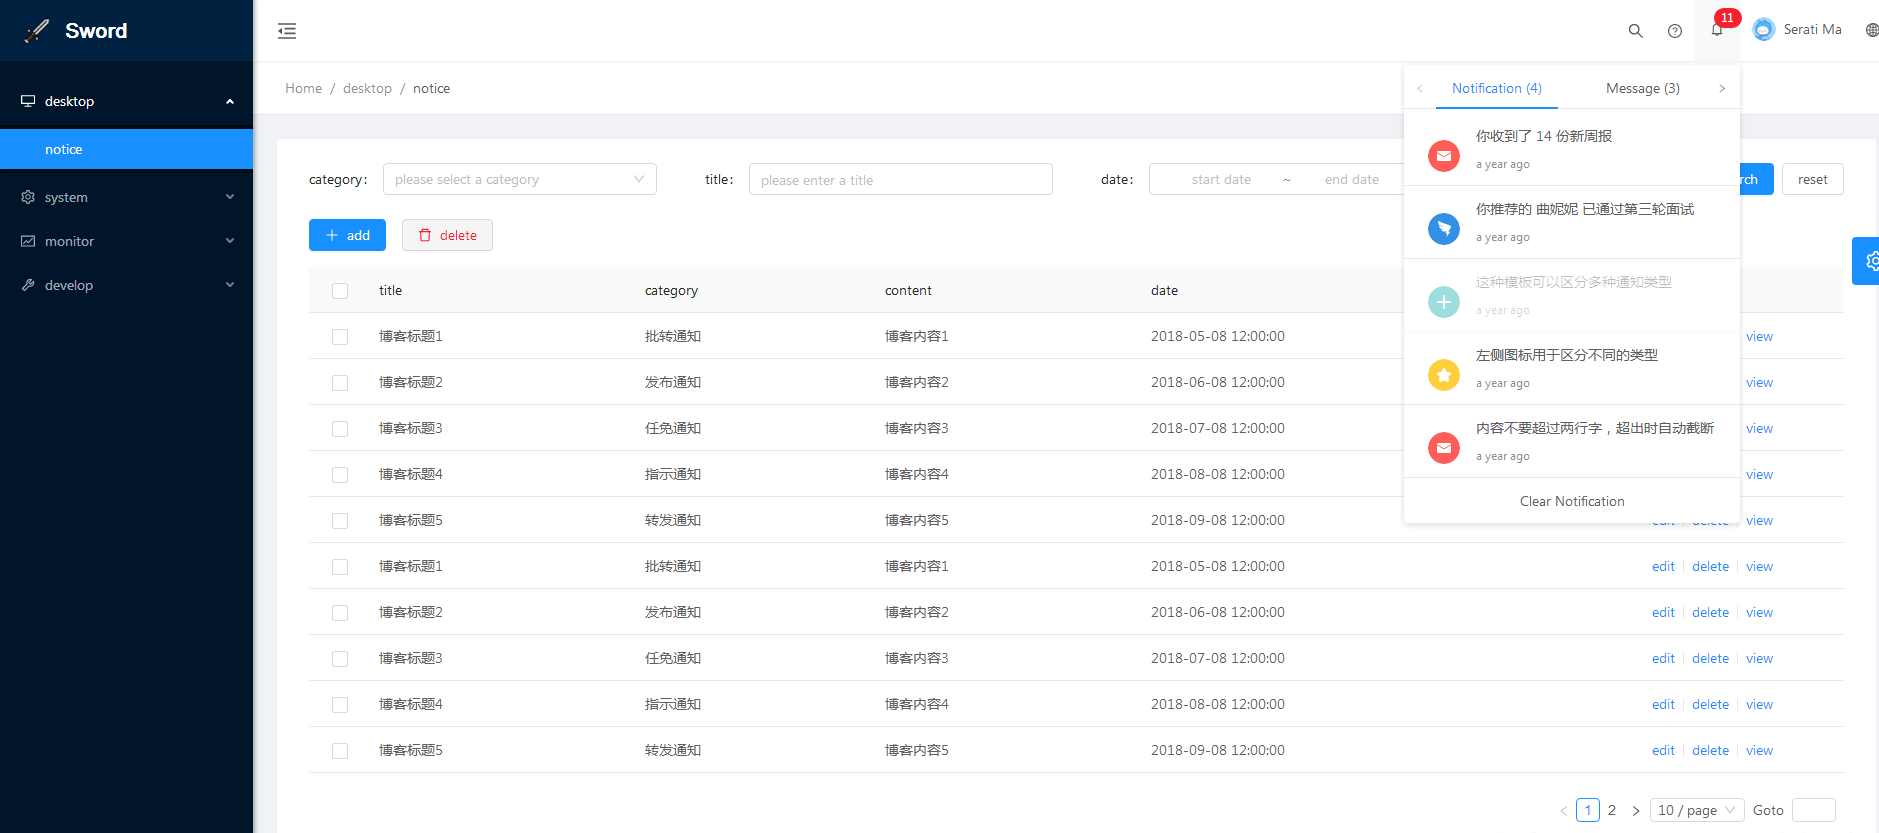Check first 博客标题1 row checkbox
The image size is (1879, 833).
340,337
